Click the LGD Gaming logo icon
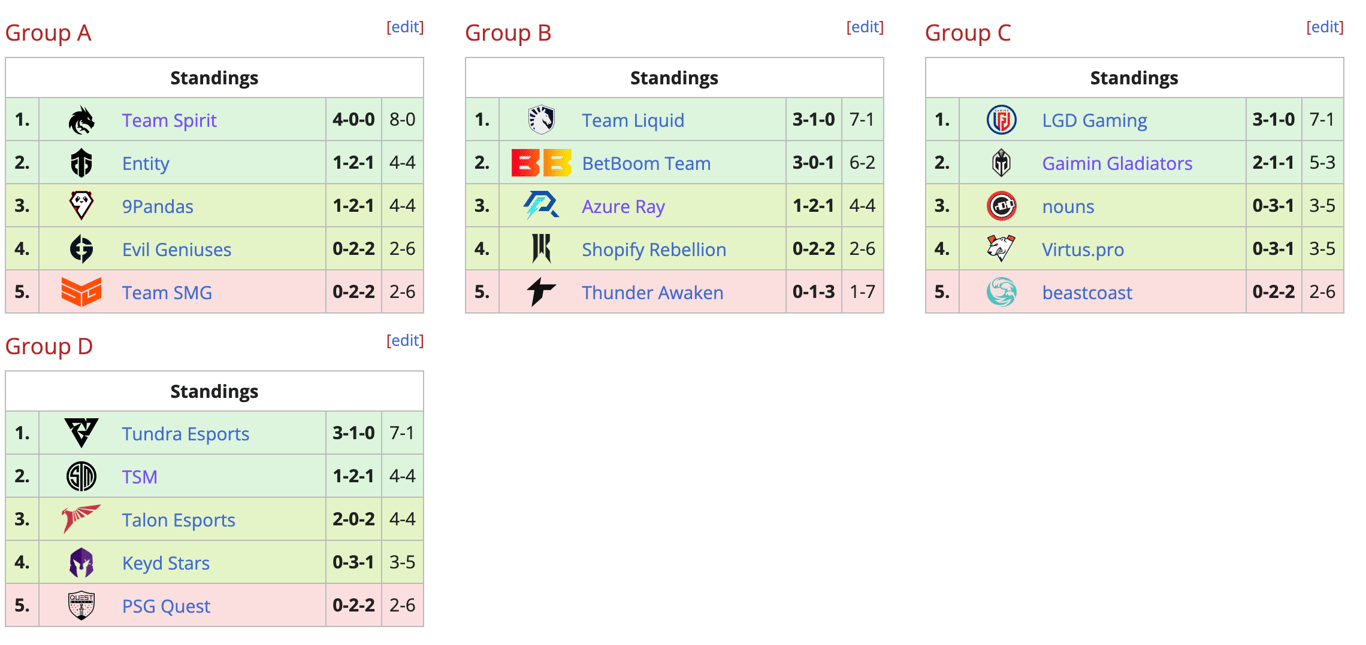The height and width of the screenshot is (645, 1366). point(1001,120)
